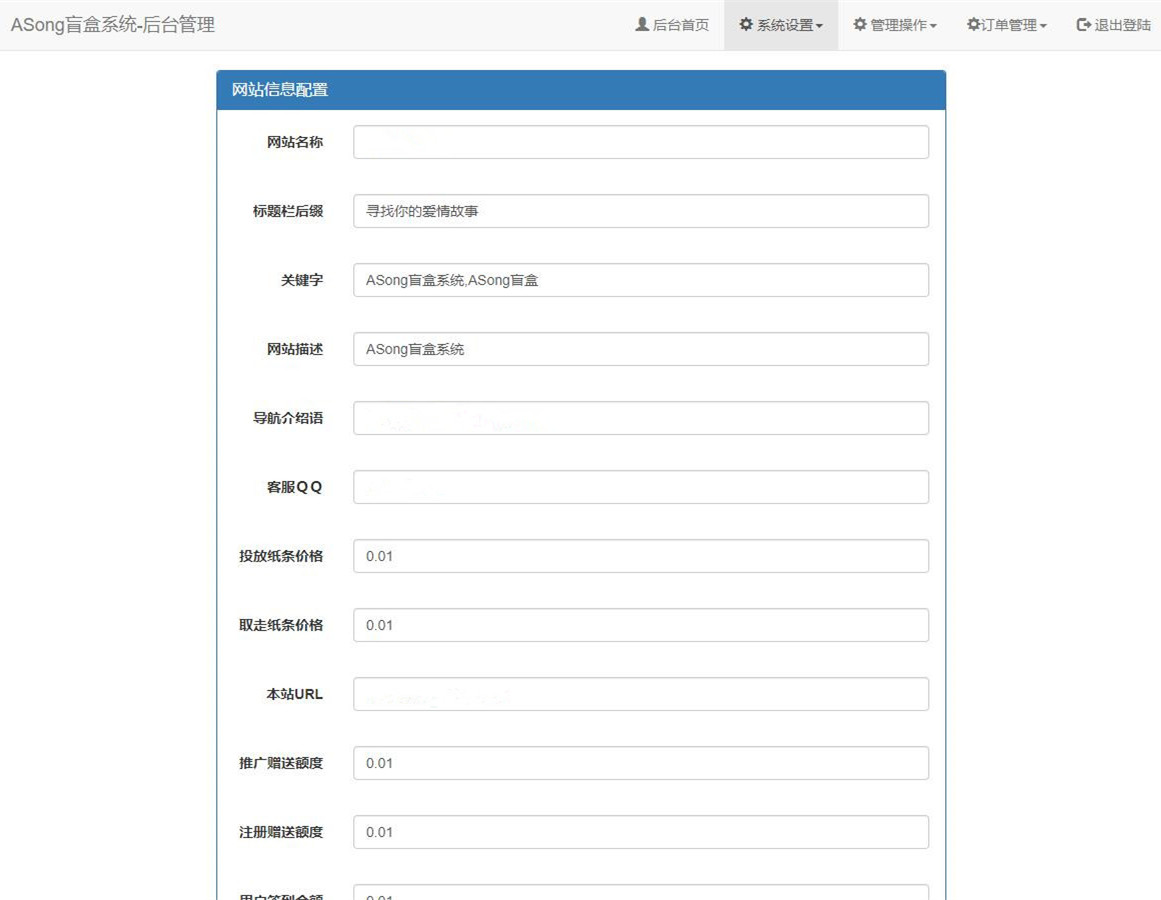Click the 标题栏后缀 field label
Screen dimensions: 1161x900
(288, 211)
